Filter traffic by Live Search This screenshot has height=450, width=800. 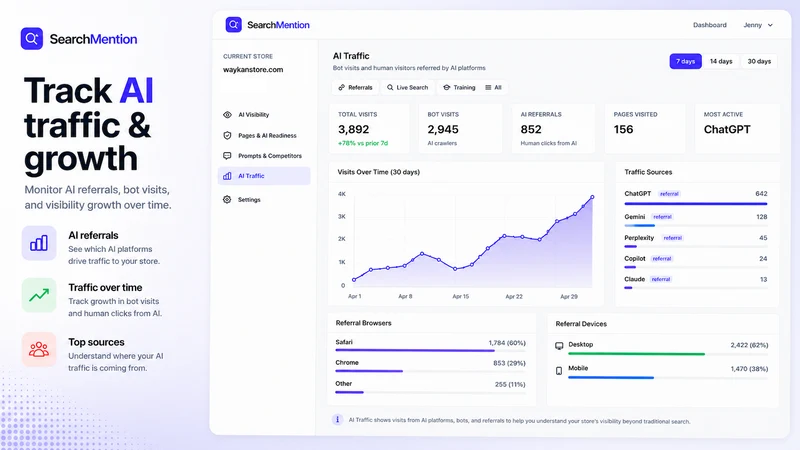click(x=408, y=87)
